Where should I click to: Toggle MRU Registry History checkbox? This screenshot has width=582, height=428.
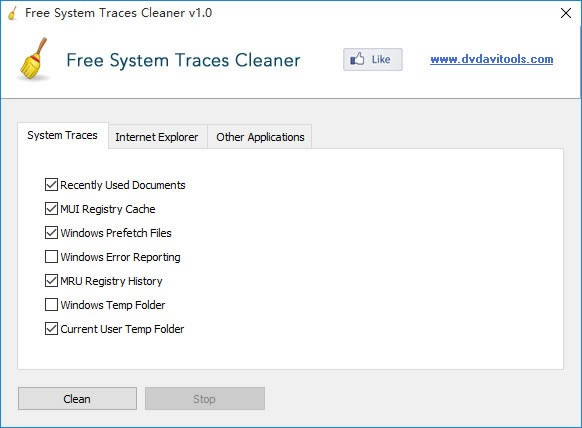coord(51,281)
